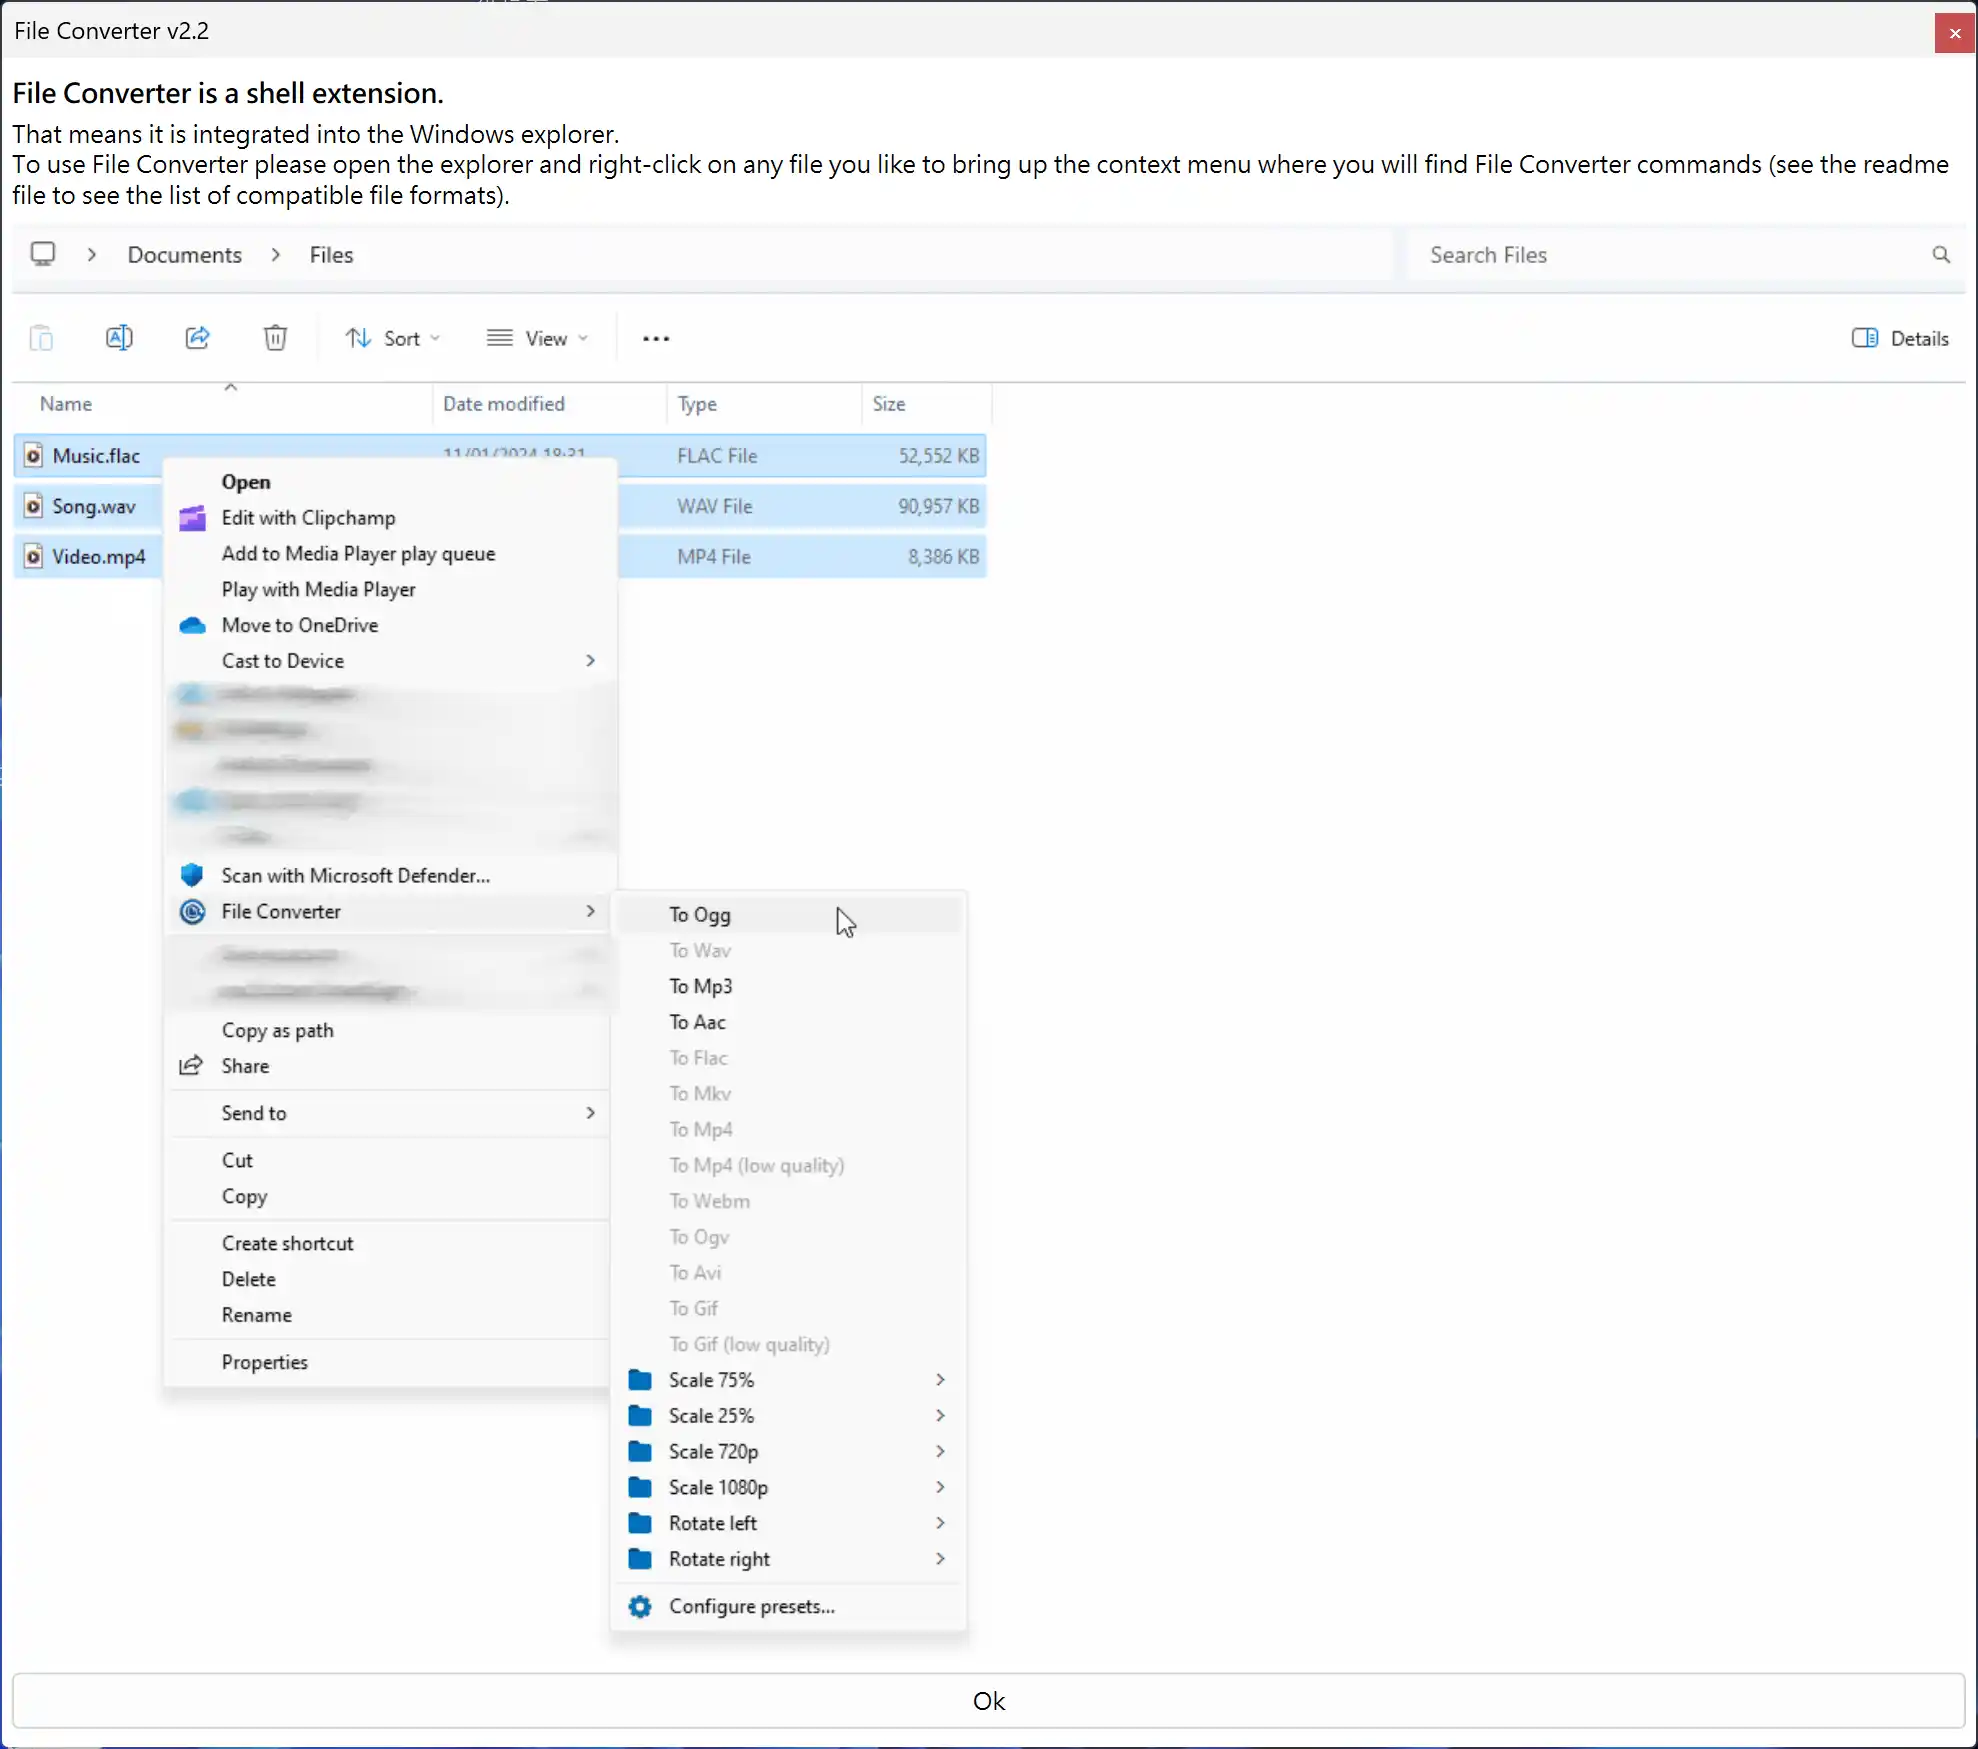Click the WAV File type cell
The width and height of the screenshot is (1978, 1749).
[715, 506]
